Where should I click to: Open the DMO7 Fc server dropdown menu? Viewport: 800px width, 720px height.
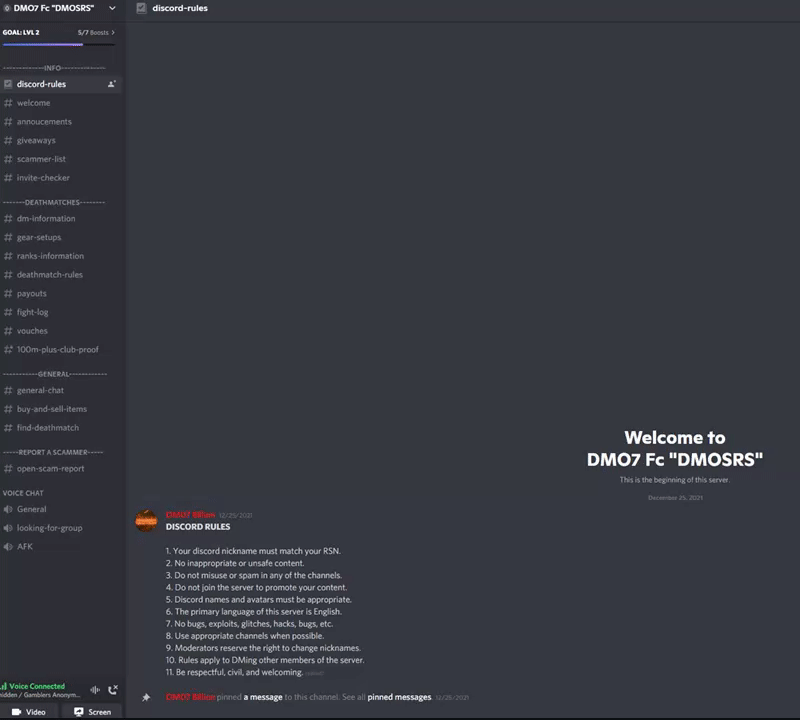[x=112, y=8]
